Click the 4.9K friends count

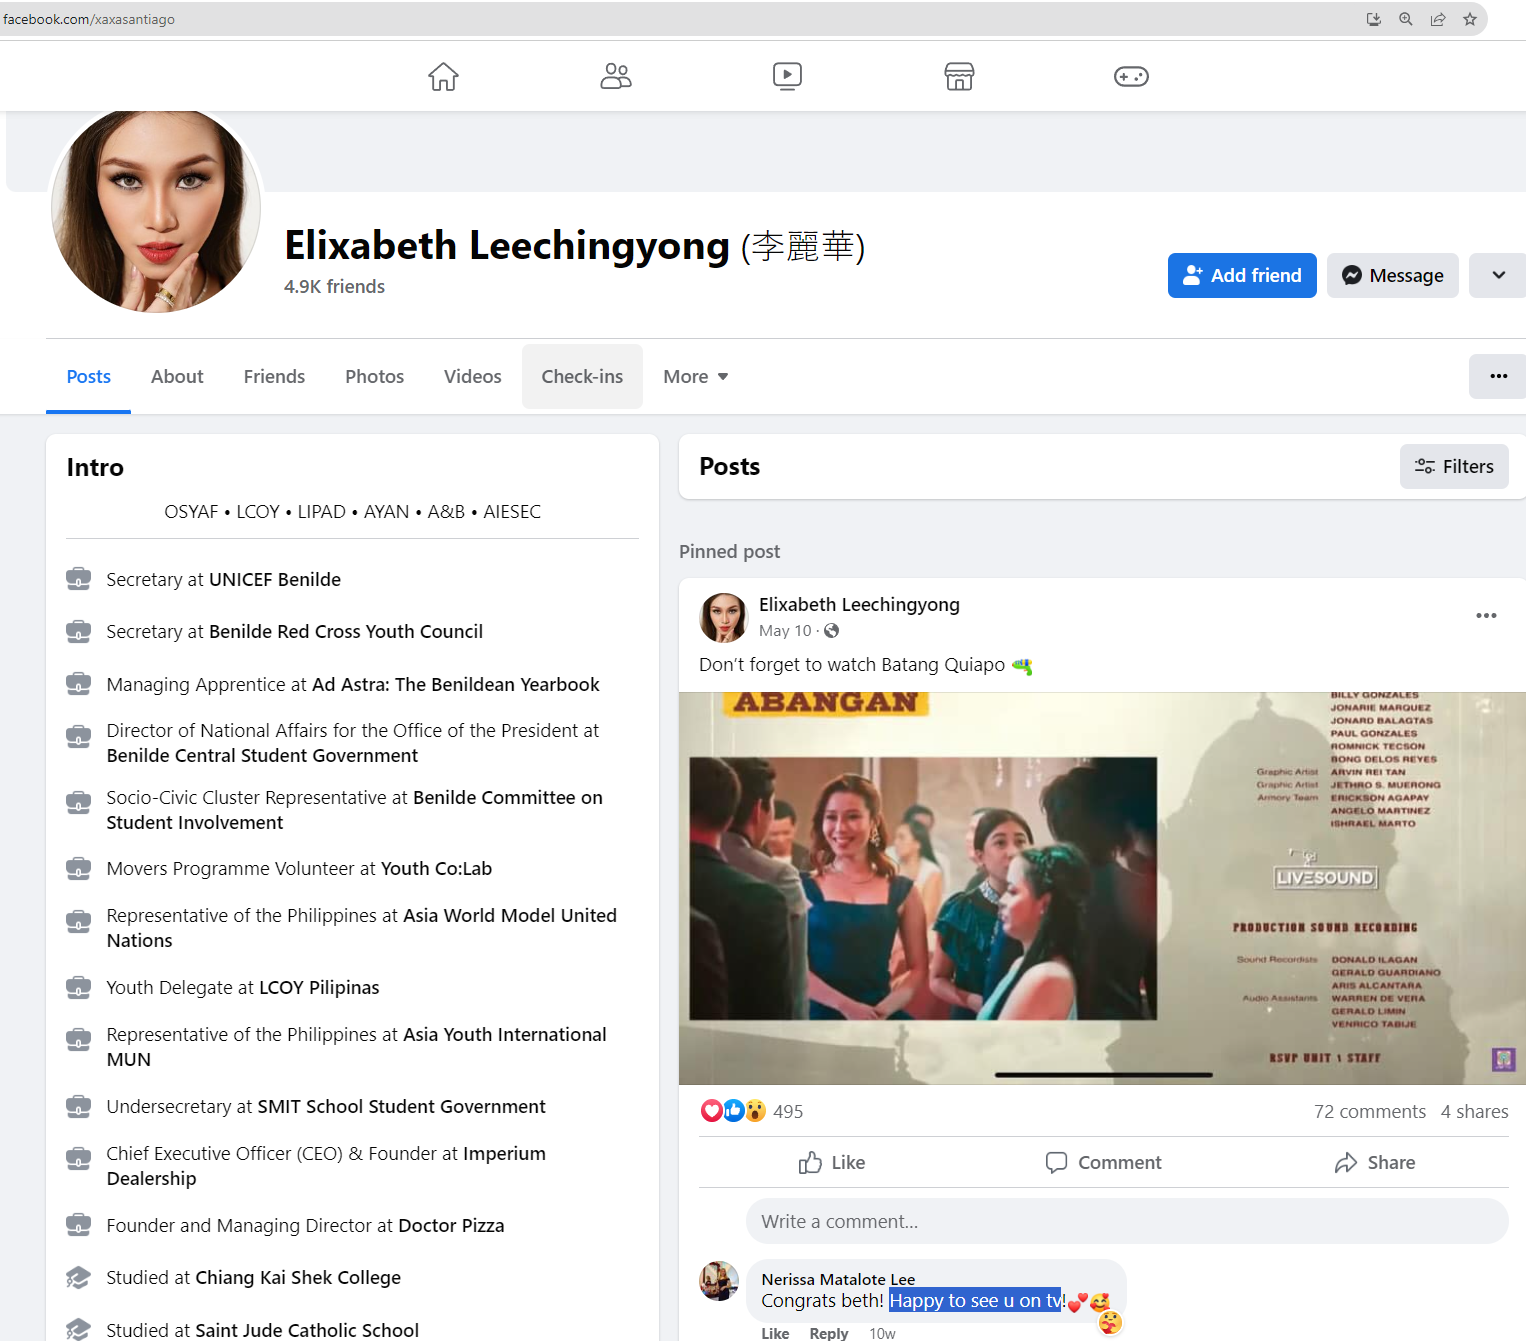334,286
